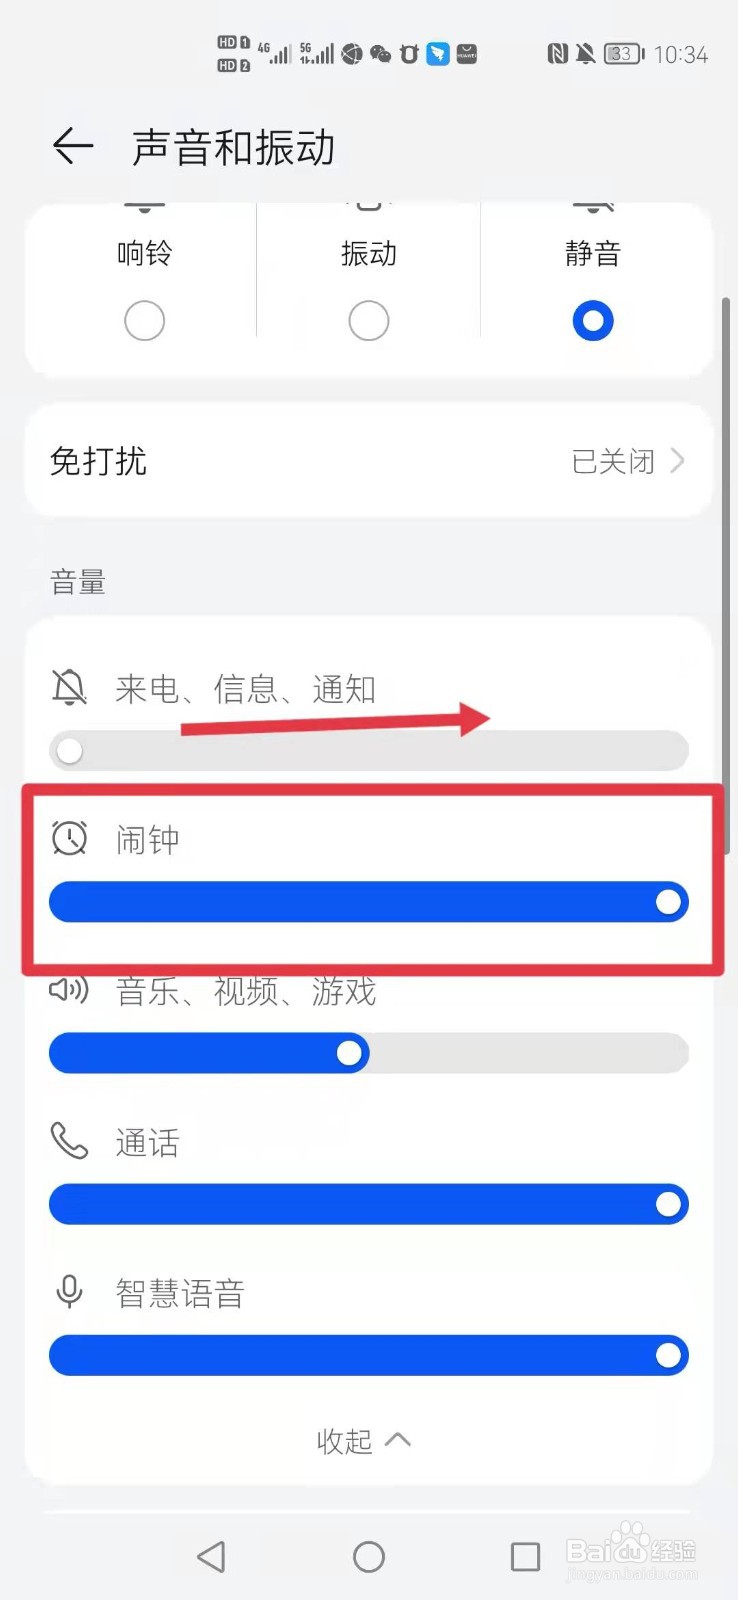This screenshot has height=1600, width=738.
Task: Tap the 音乐、视频、游戏 media volume slider
Action: pos(369,1053)
